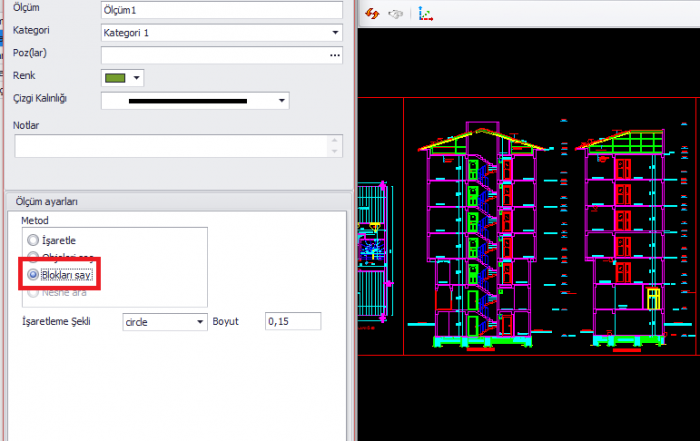The image size is (700, 441).
Task: Select the Blokları say radio button
Action: [34, 274]
